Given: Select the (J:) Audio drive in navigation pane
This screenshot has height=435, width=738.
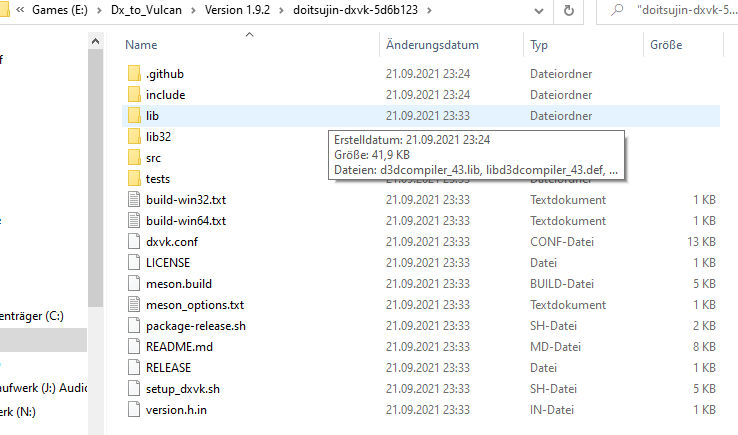Looking at the screenshot, I should pos(43,388).
